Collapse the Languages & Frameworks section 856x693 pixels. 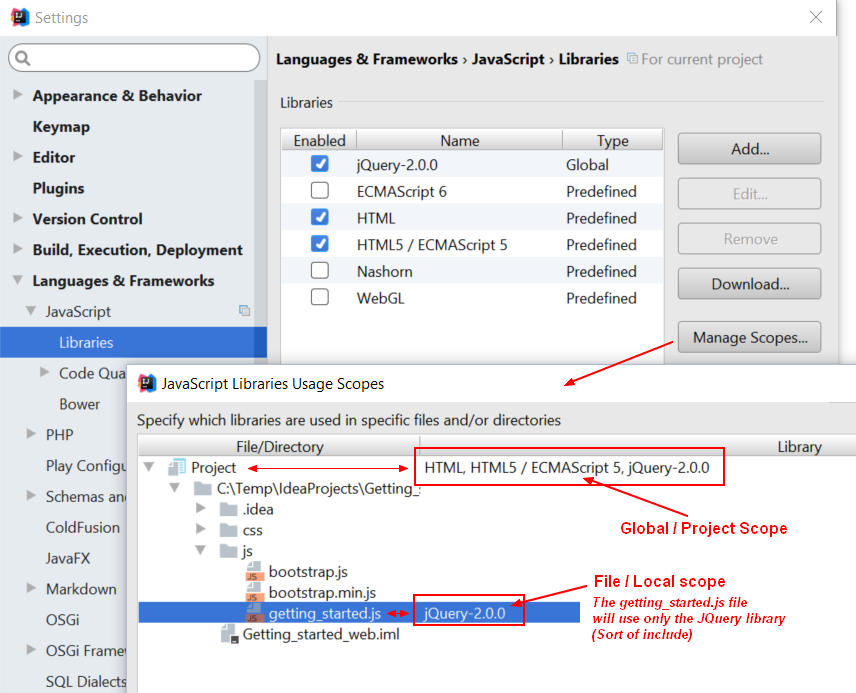[x=18, y=281]
